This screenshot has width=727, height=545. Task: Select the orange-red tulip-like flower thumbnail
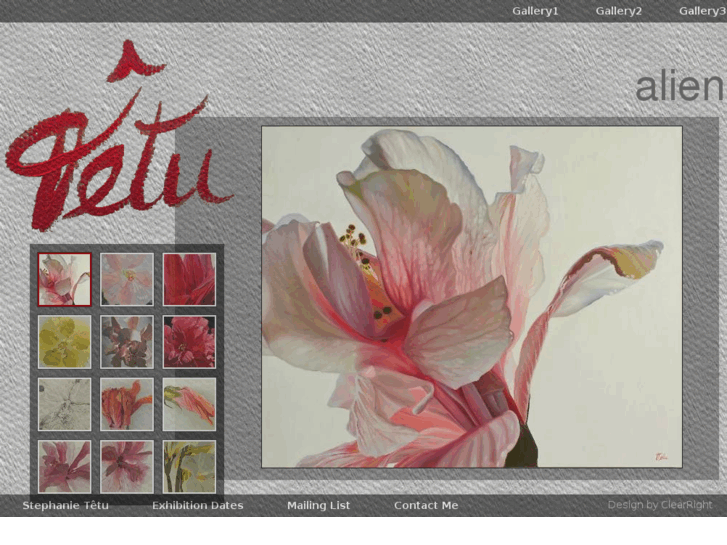click(127, 404)
